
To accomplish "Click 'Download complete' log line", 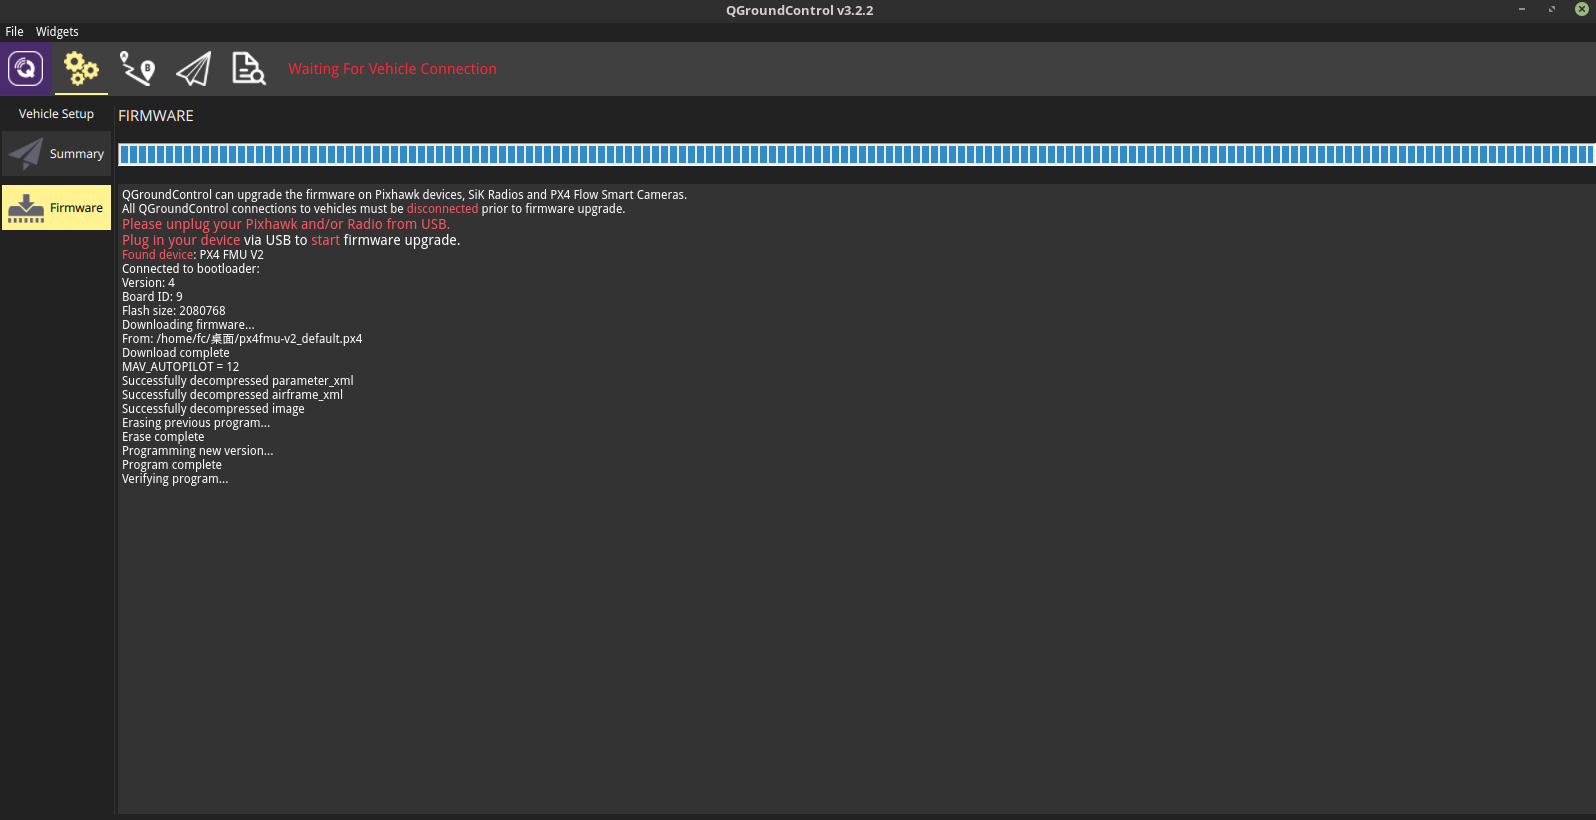I will point(176,353).
